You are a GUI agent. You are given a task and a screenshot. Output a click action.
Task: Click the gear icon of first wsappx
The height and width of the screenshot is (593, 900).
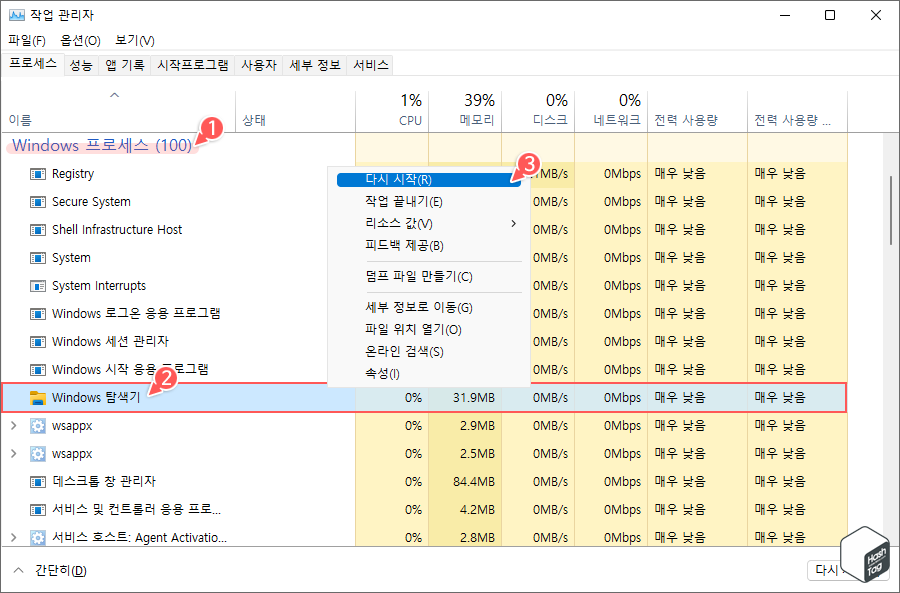[x=37, y=426]
